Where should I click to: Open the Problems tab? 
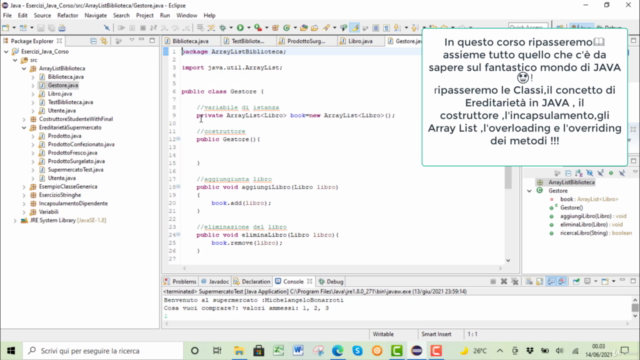[x=180, y=281]
